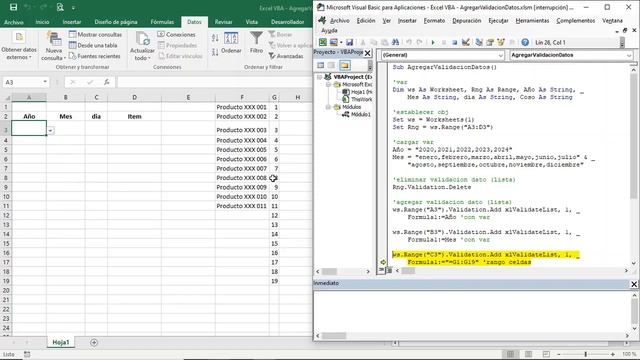Adjust the Excel zoom slider handle
The image size is (640, 360).
click(585, 354)
